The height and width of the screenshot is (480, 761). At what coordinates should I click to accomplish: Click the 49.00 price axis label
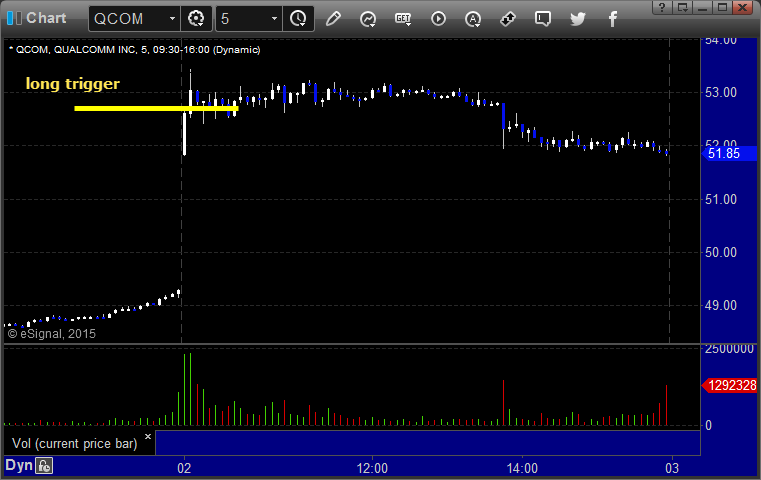coord(721,305)
